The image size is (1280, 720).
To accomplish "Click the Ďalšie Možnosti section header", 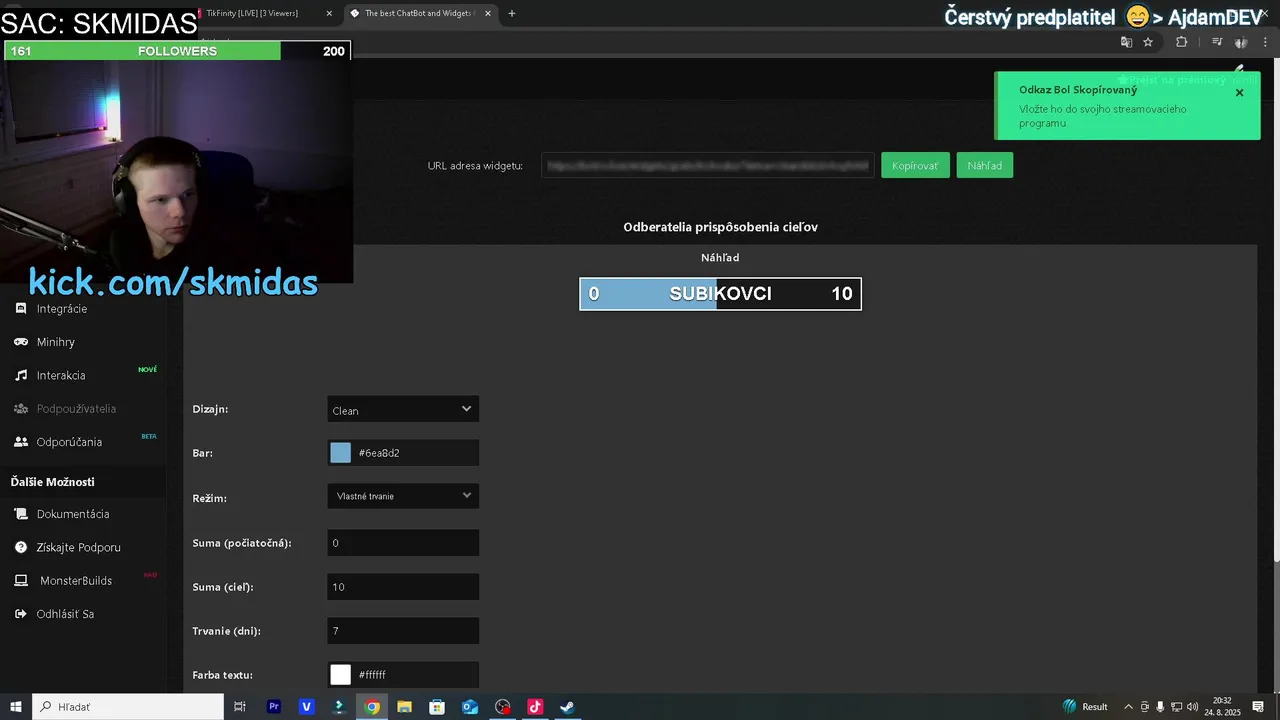I will pos(53,482).
